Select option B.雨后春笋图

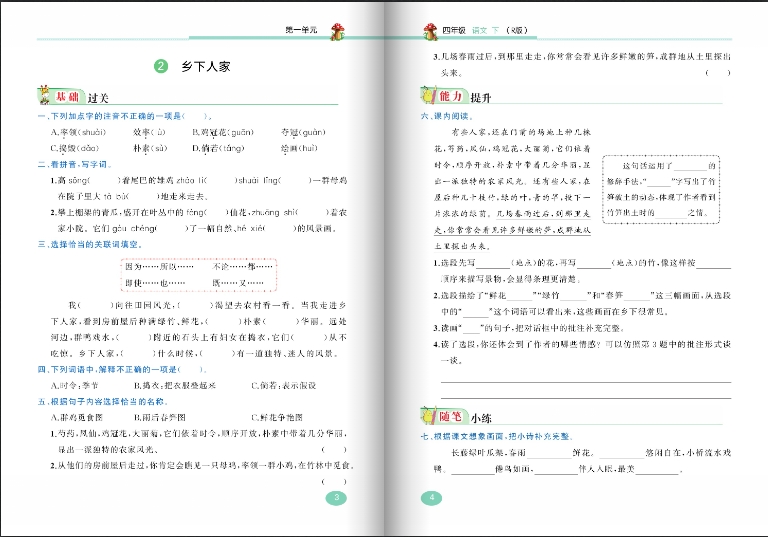[160, 417]
